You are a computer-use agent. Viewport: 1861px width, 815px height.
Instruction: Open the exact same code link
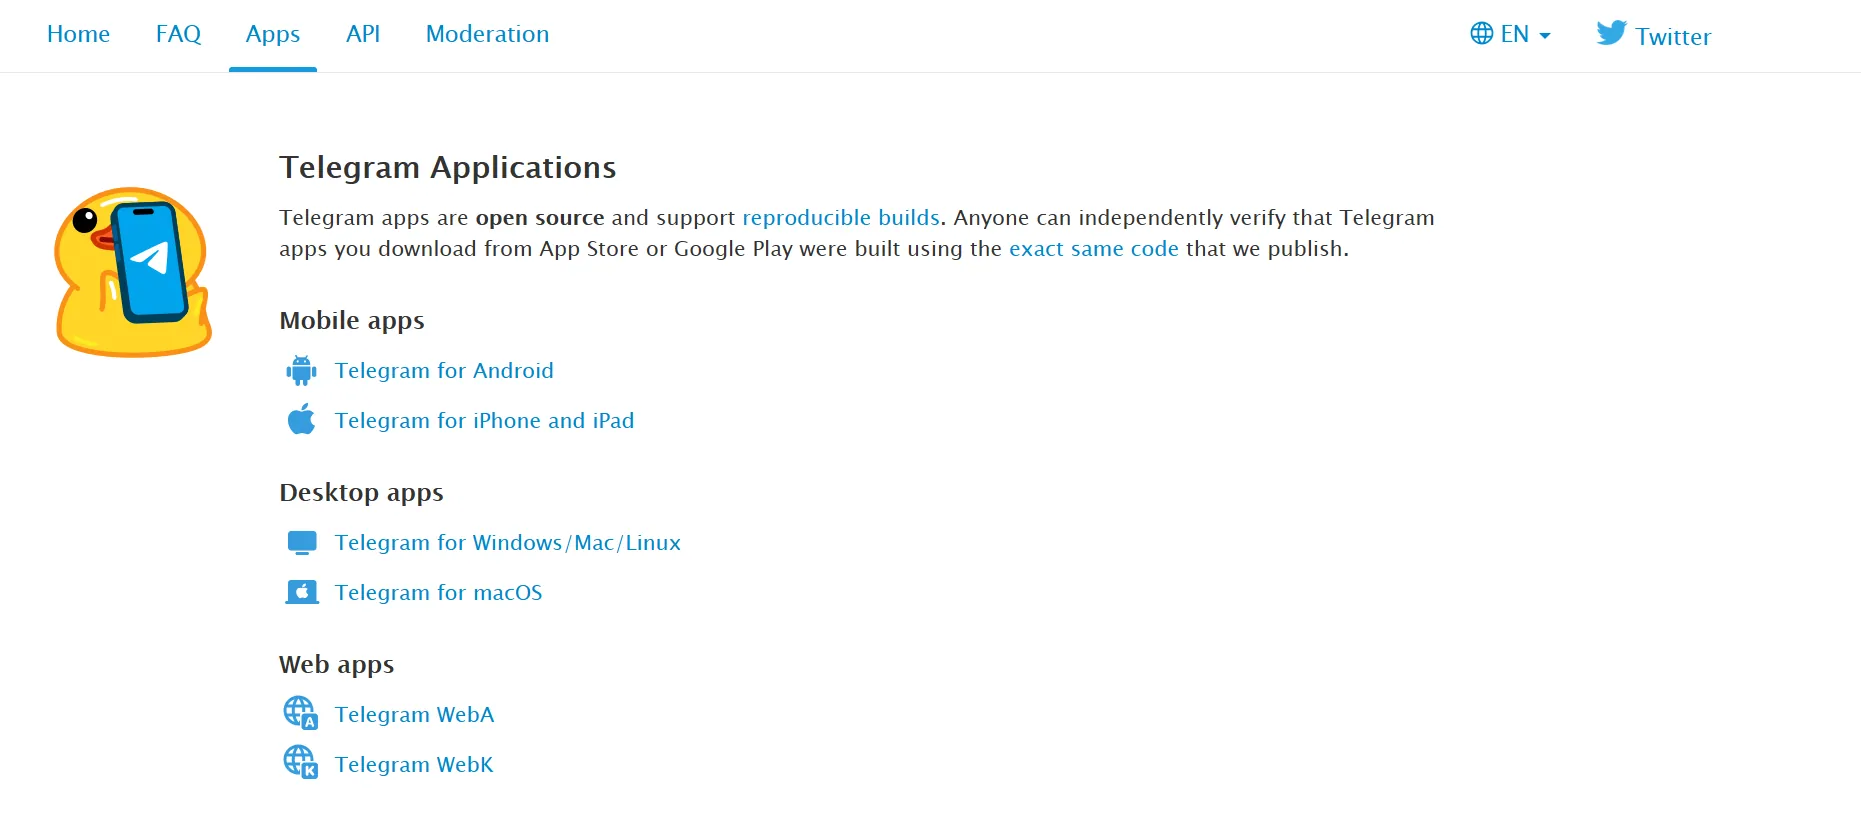click(1093, 249)
